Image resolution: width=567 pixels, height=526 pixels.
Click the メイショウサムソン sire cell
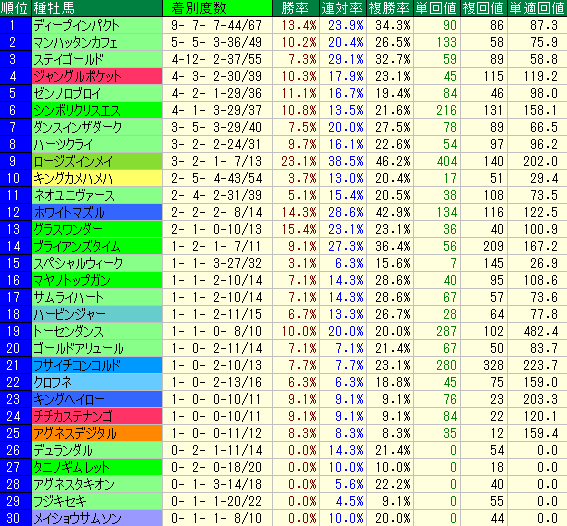tap(97, 518)
